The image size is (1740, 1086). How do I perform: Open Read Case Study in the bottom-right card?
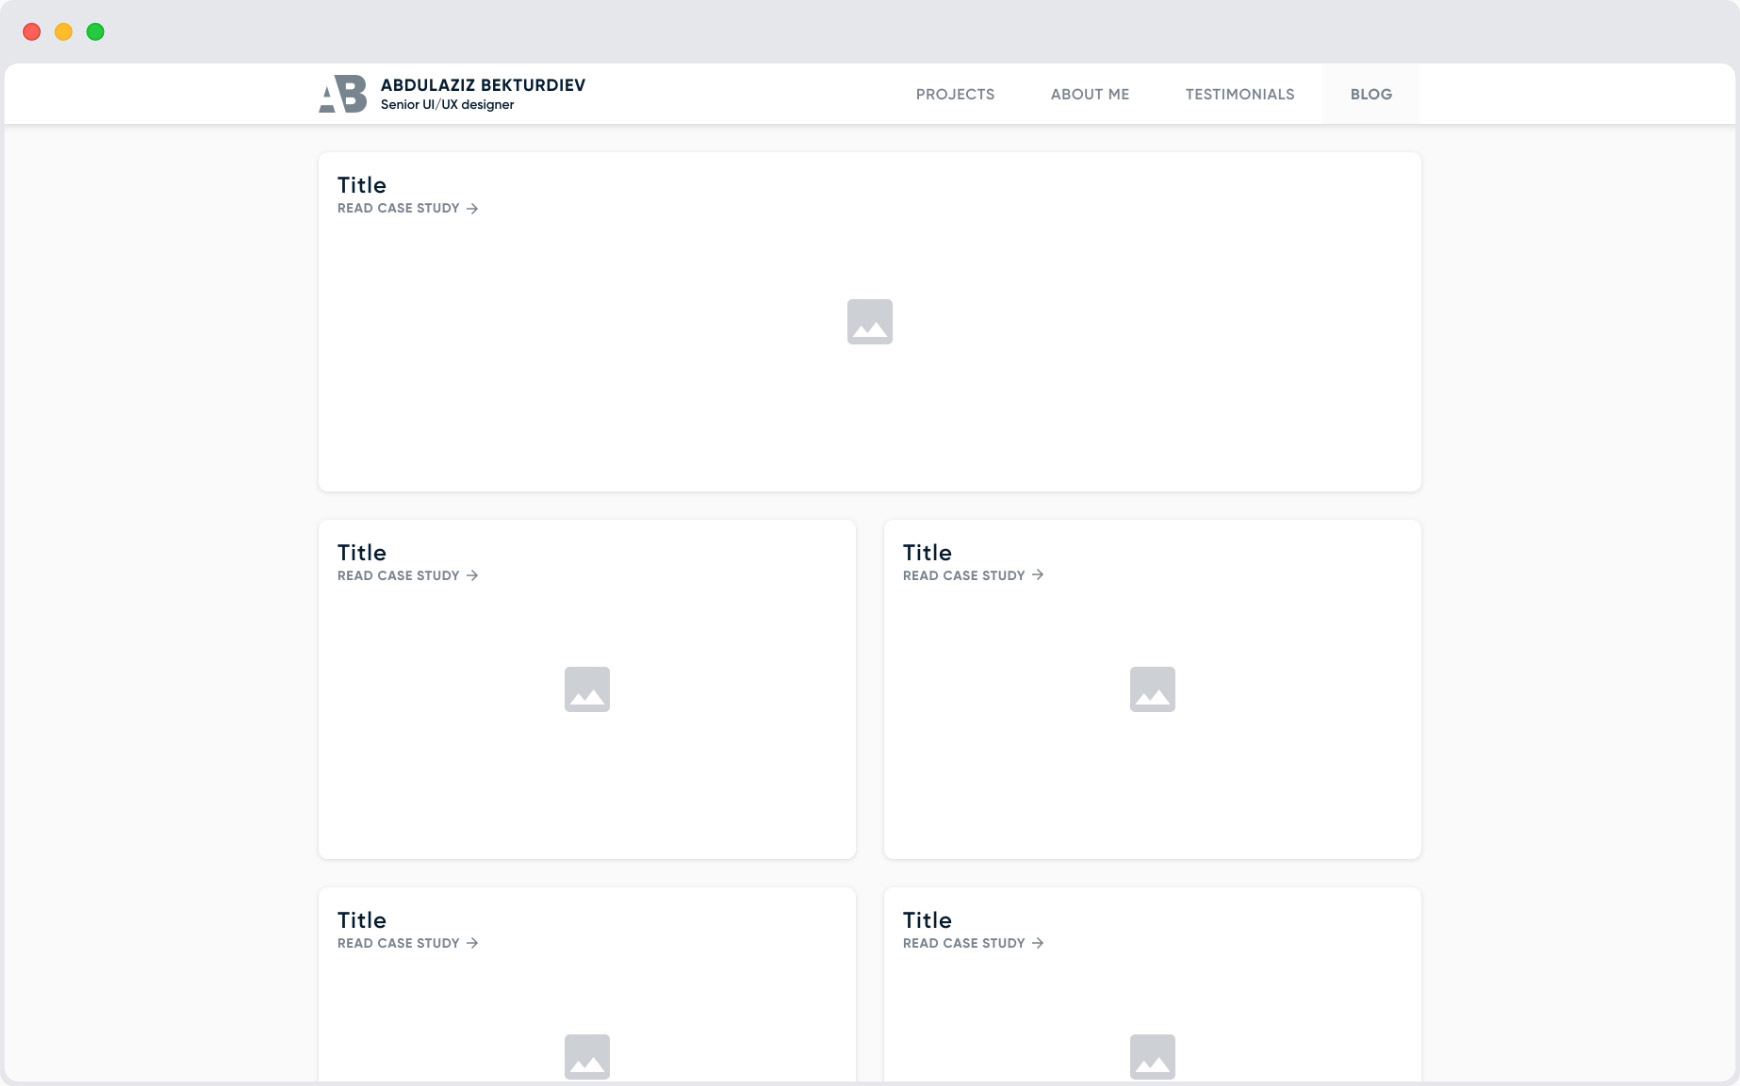tap(973, 943)
